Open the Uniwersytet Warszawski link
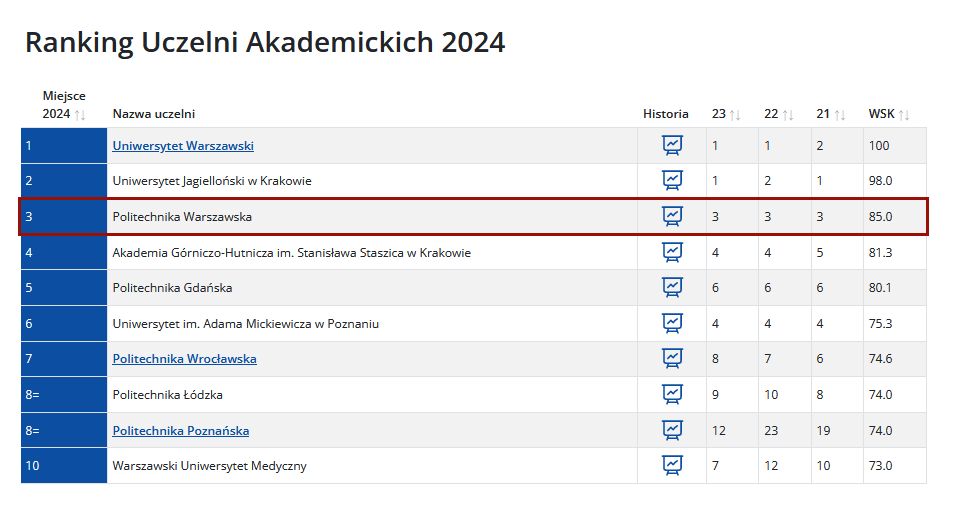The width and height of the screenshot is (953, 518). pos(183,146)
